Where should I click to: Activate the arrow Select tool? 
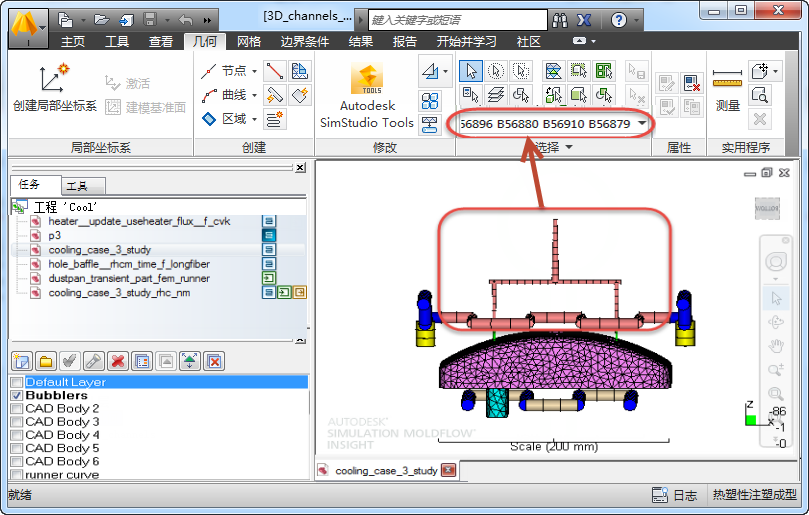click(471, 71)
